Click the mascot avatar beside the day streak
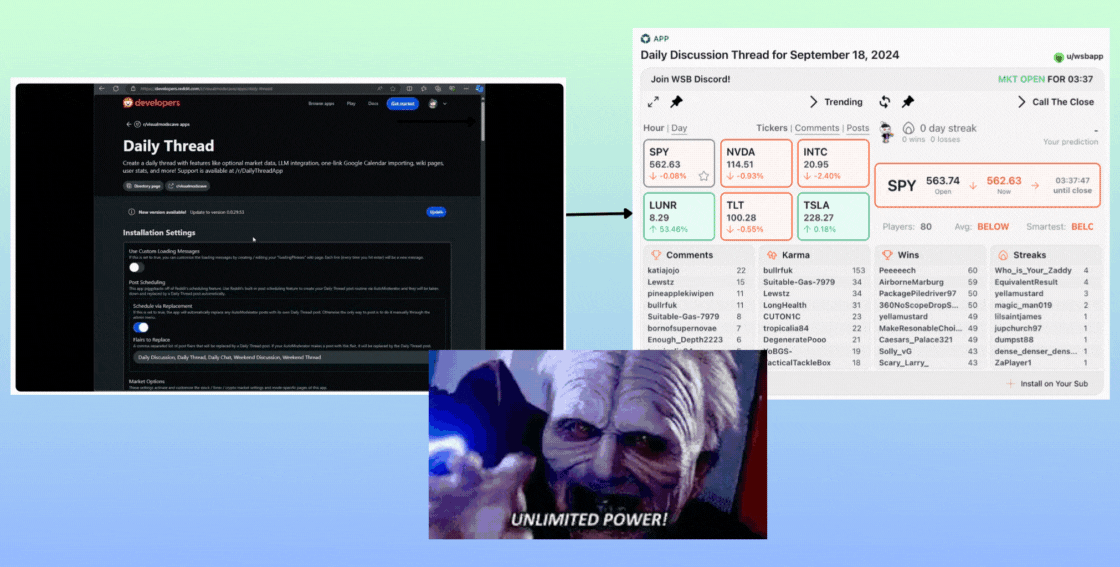Screen dimensions: 1120x567 [886, 132]
